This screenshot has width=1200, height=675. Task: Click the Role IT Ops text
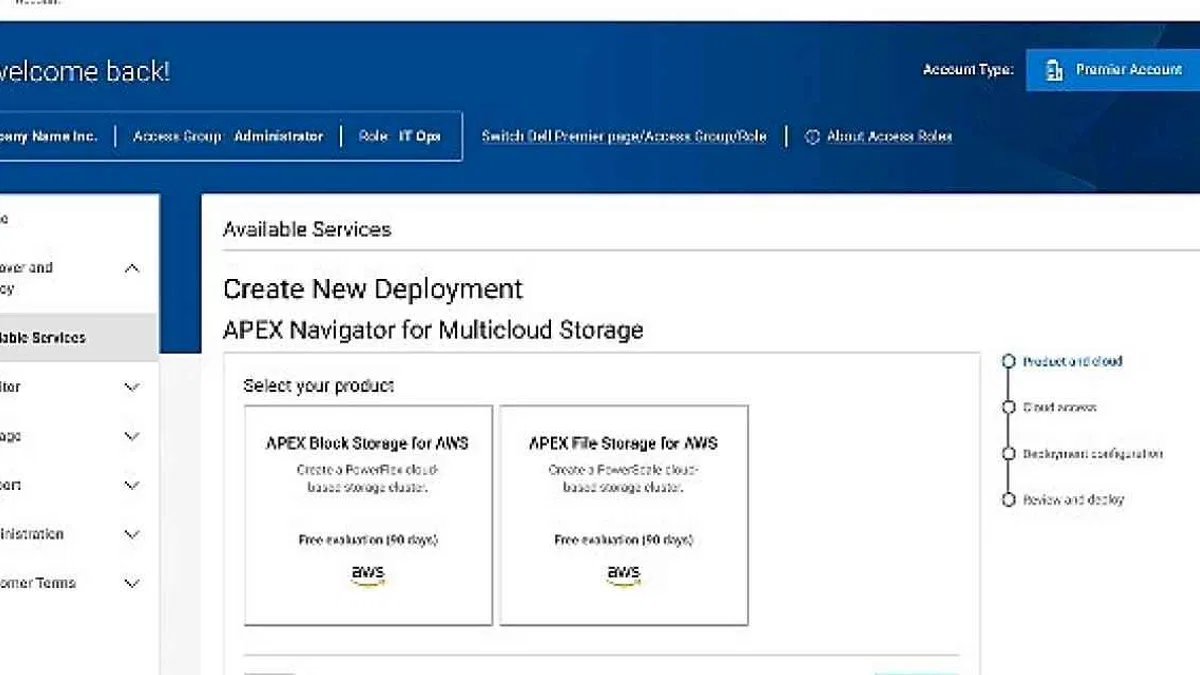pyautogui.click(x=399, y=136)
